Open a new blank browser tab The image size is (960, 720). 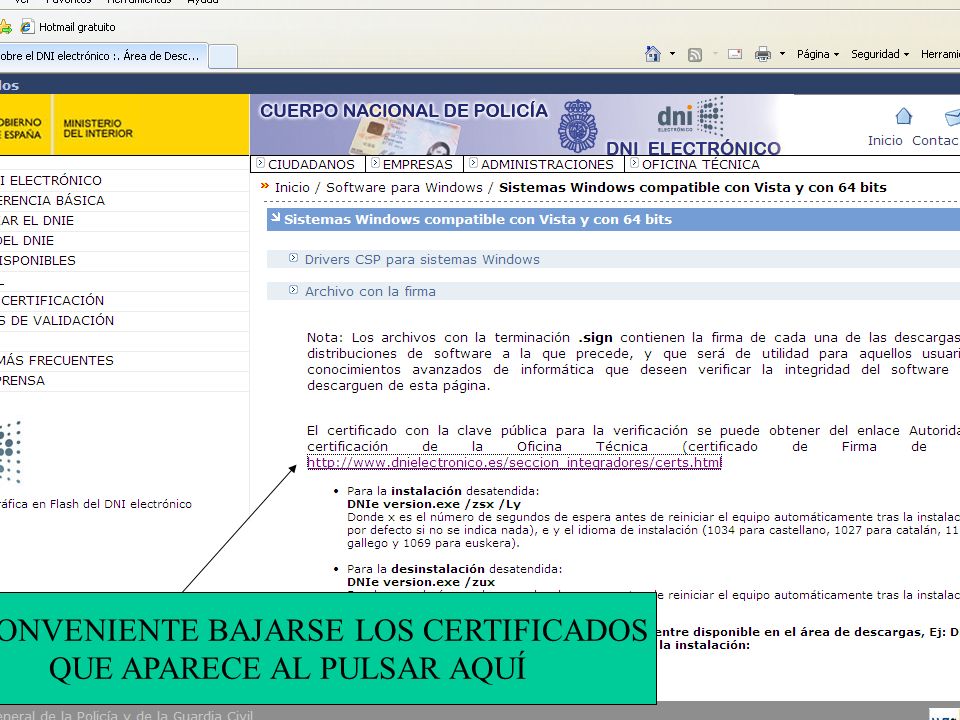click(223, 56)
